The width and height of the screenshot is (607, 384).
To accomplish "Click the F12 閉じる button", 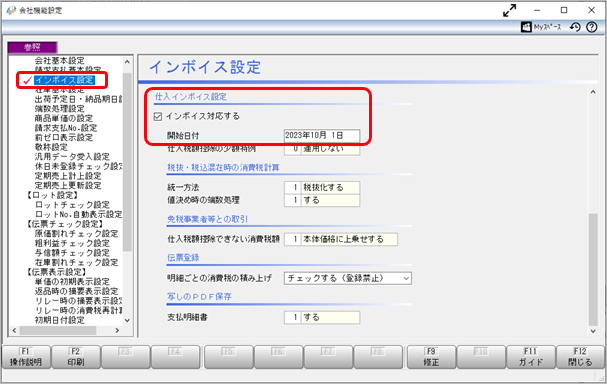I will (580, 357).
